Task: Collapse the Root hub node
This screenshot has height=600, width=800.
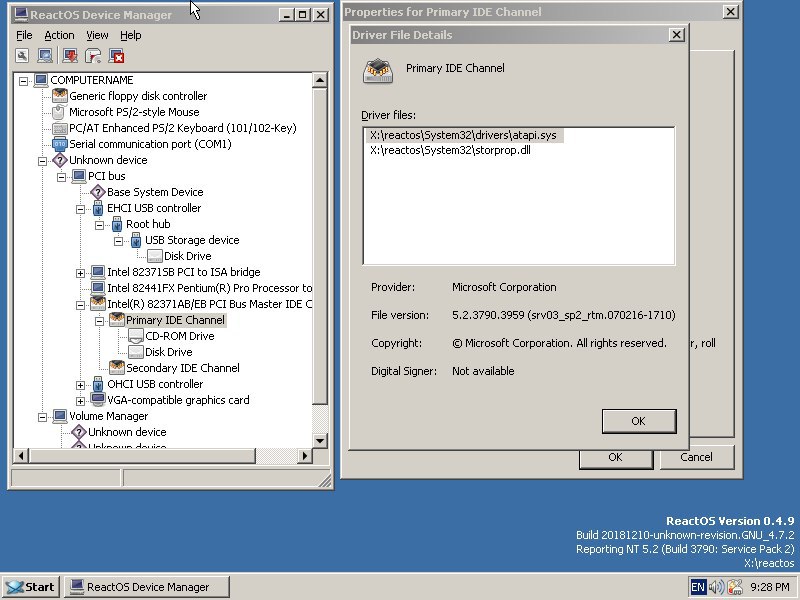Action: [x=99, y=224]
